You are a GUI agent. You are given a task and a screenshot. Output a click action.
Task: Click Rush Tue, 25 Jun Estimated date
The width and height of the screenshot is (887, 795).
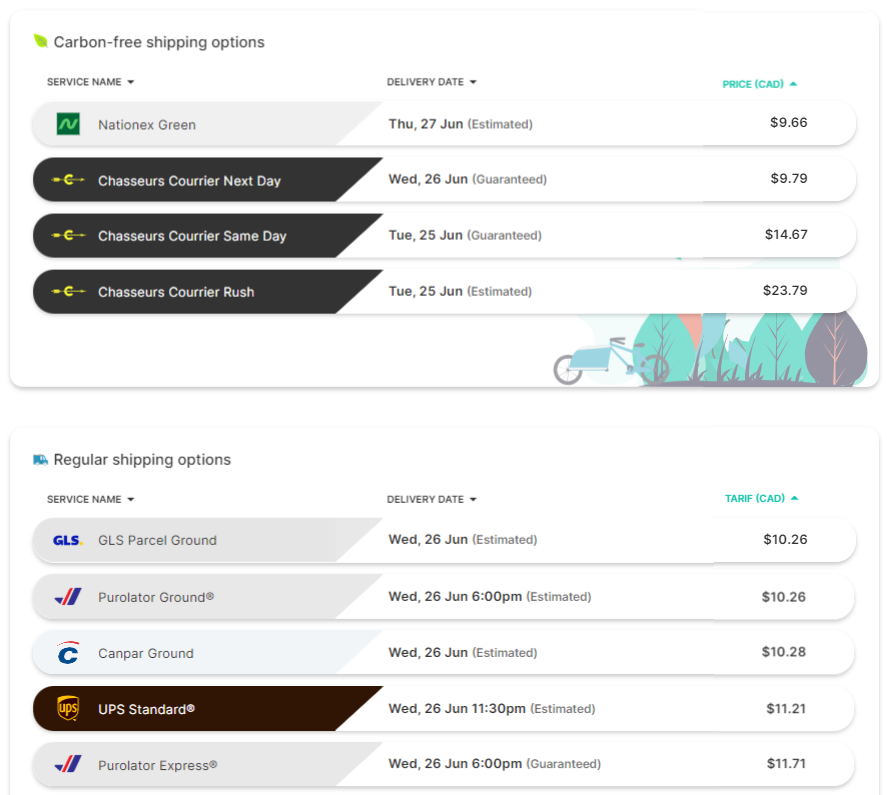(x=460, y=291)
